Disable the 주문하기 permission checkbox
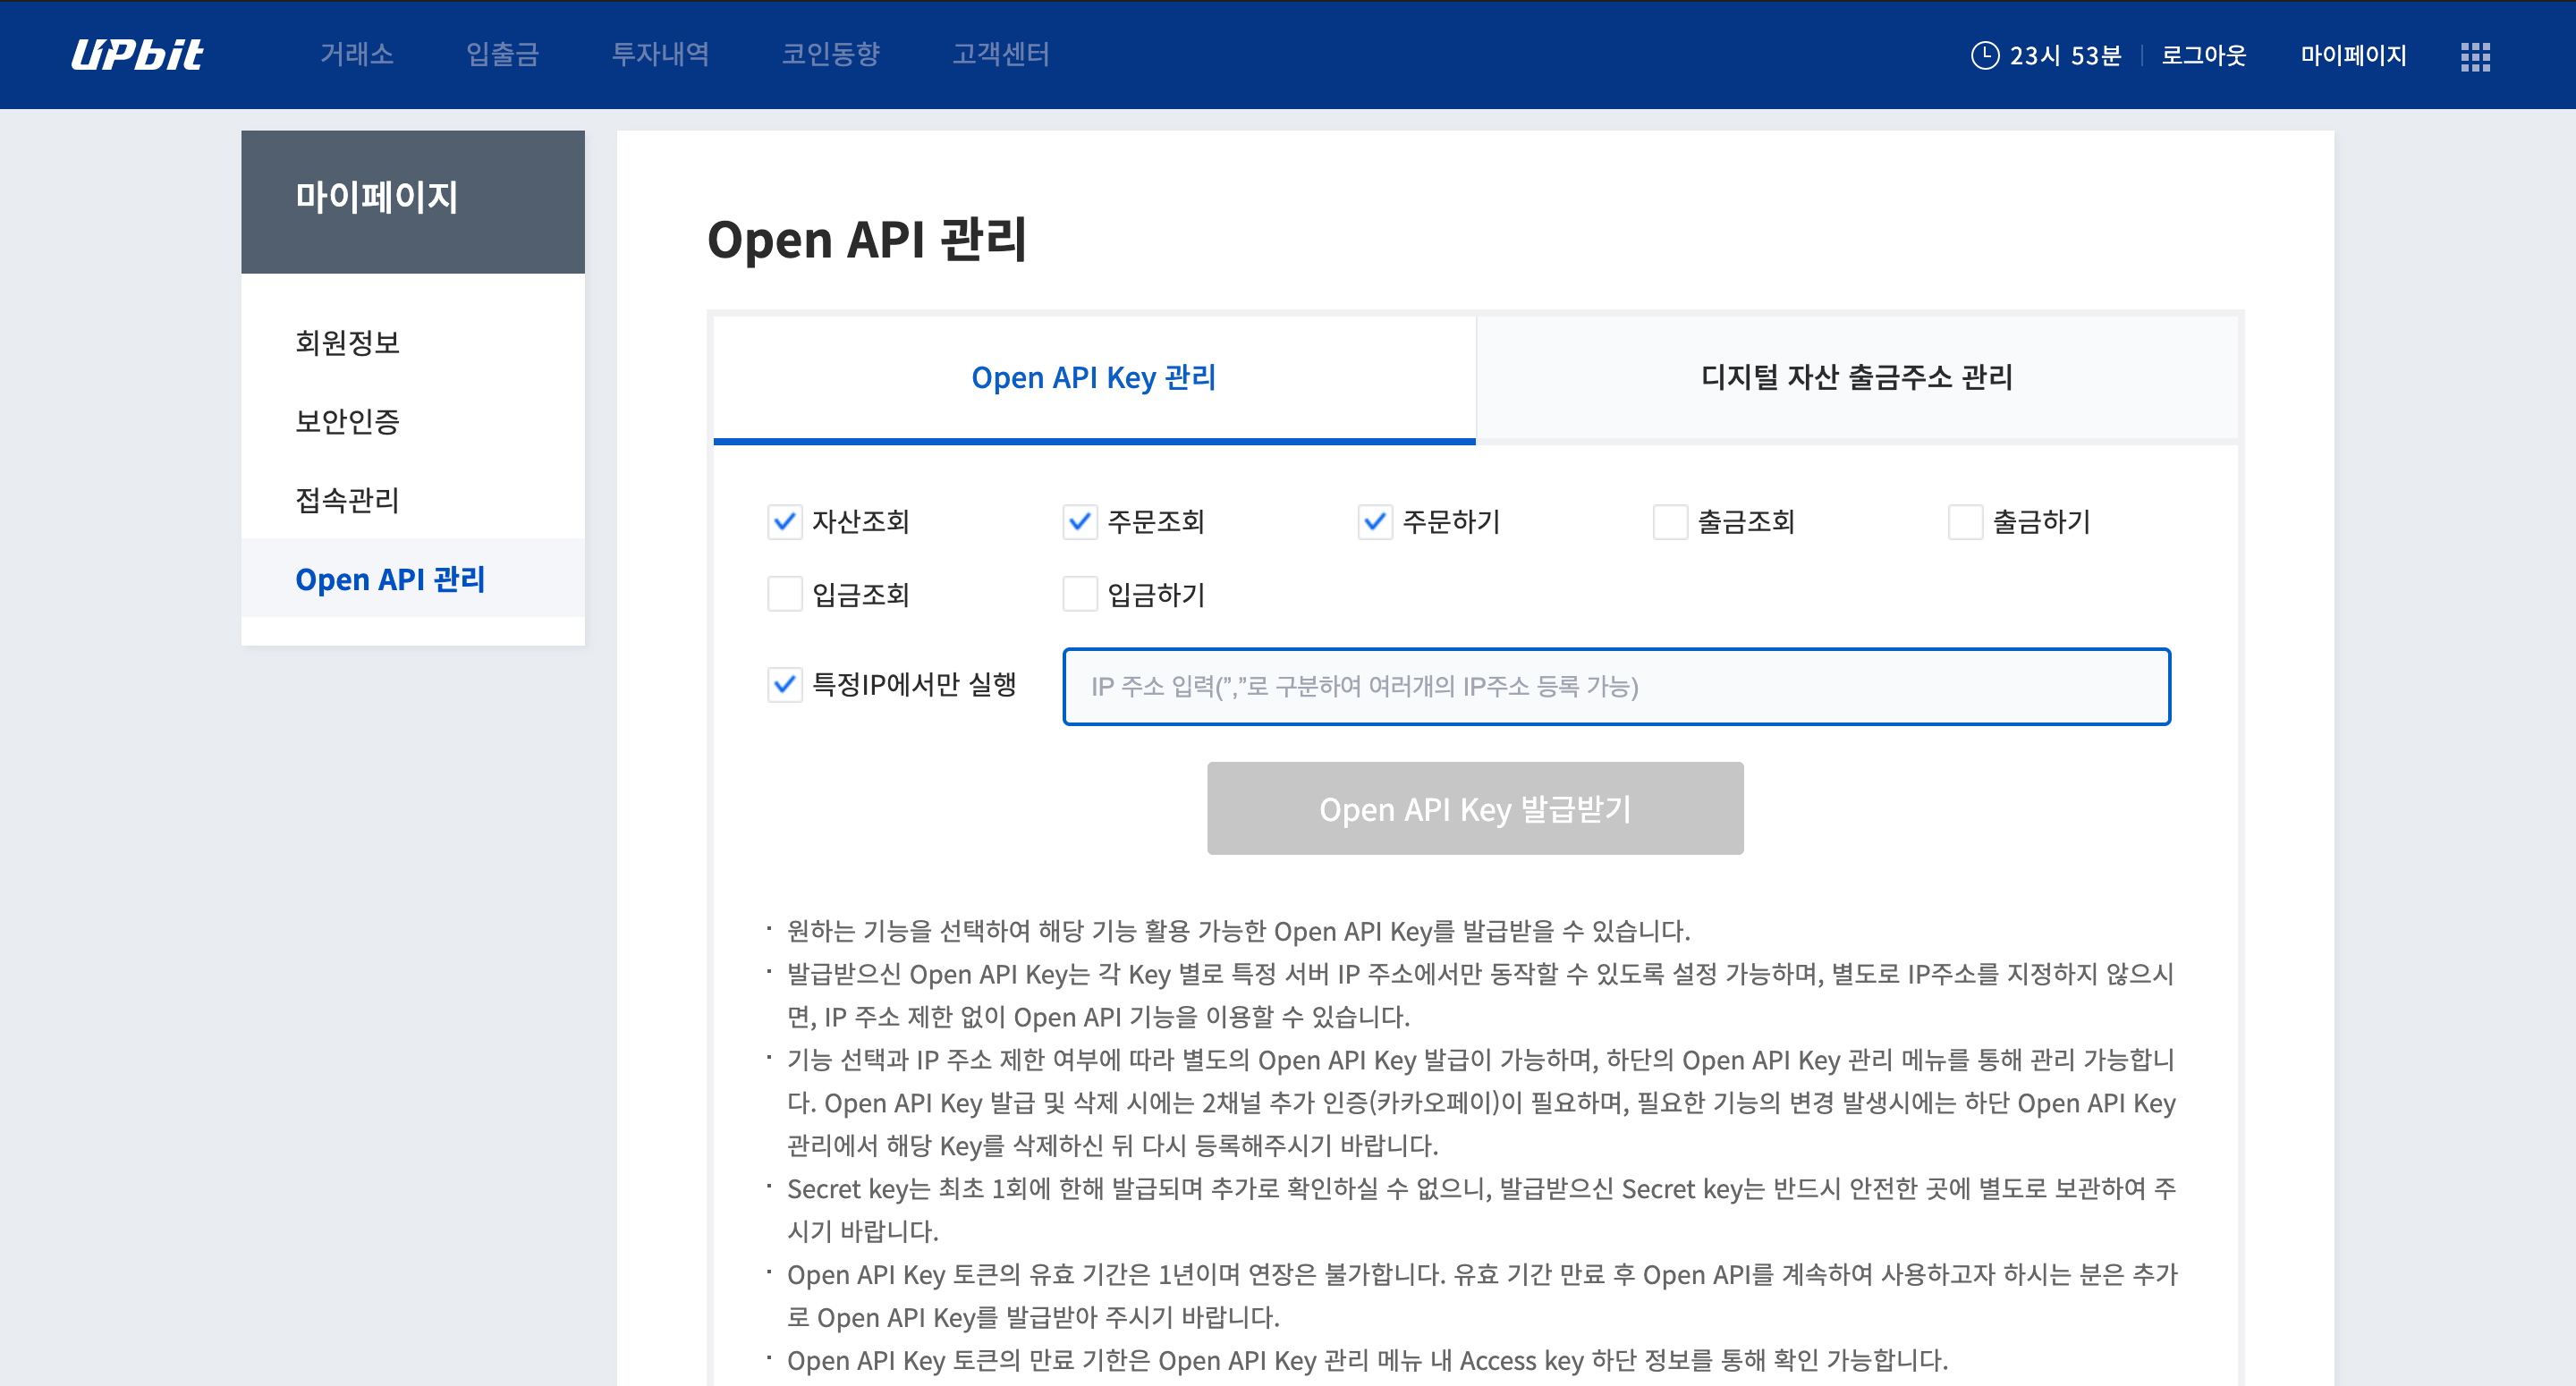2576x1386 pixels. (1375, 522)
